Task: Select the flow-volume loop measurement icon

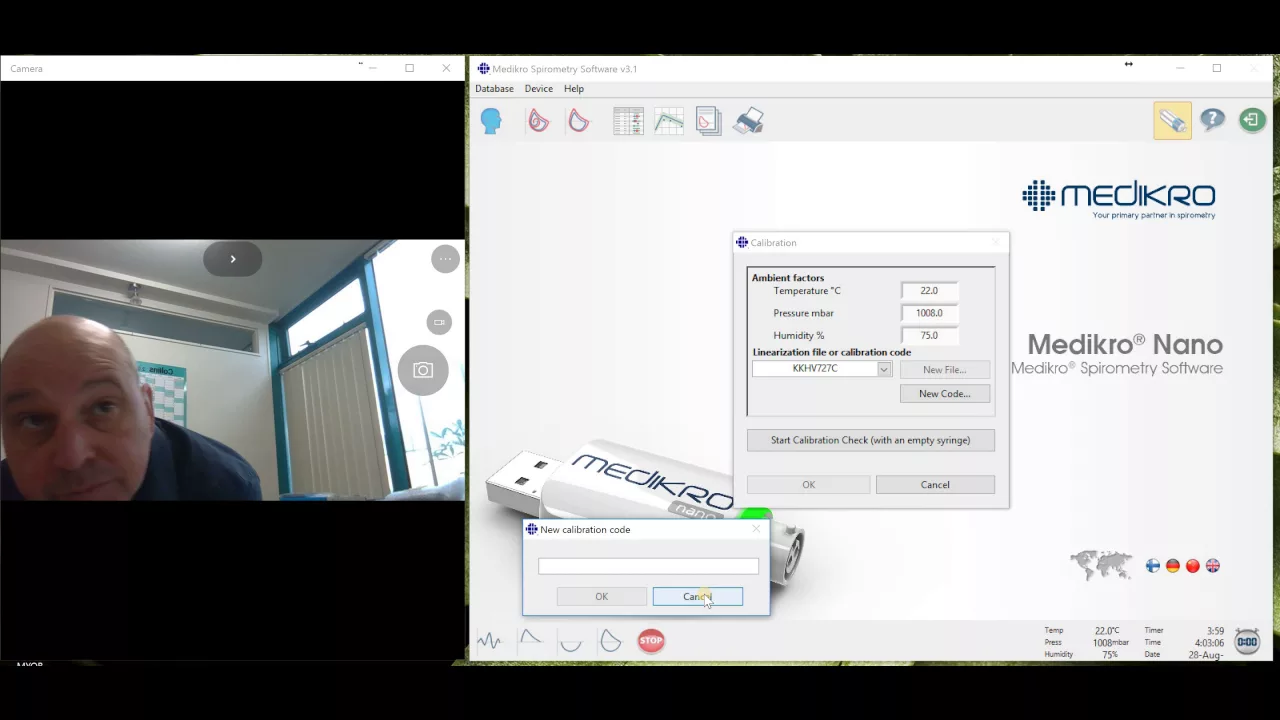Action: [x=611, y=641]
